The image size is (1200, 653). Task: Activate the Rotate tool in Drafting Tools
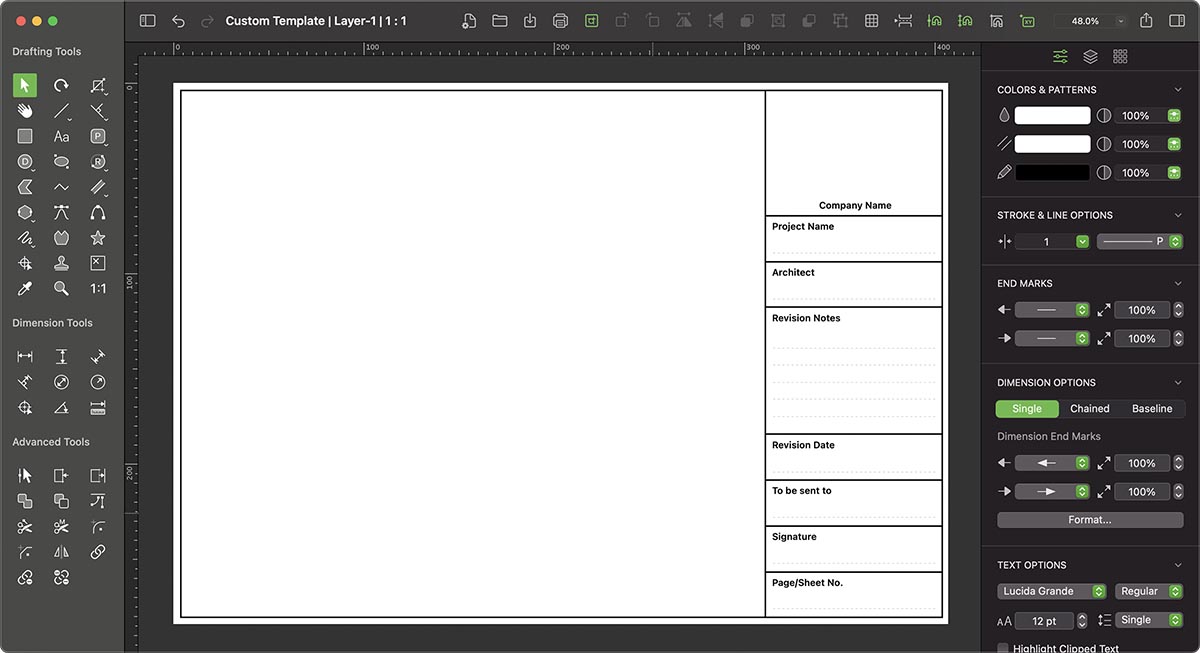tap(62, 85)
